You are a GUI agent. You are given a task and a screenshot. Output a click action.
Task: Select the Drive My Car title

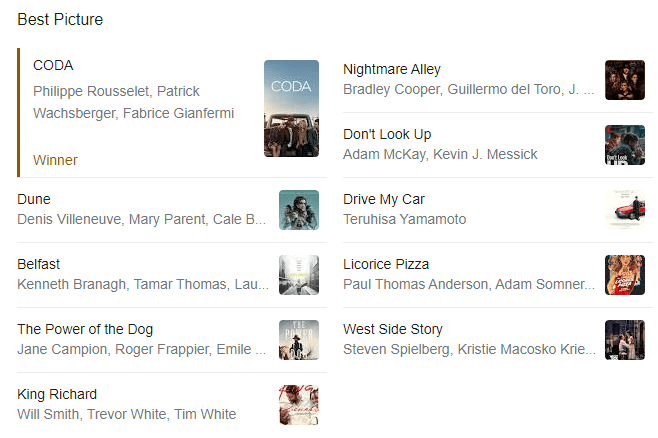pyautogui.click(x=383, y=199)
